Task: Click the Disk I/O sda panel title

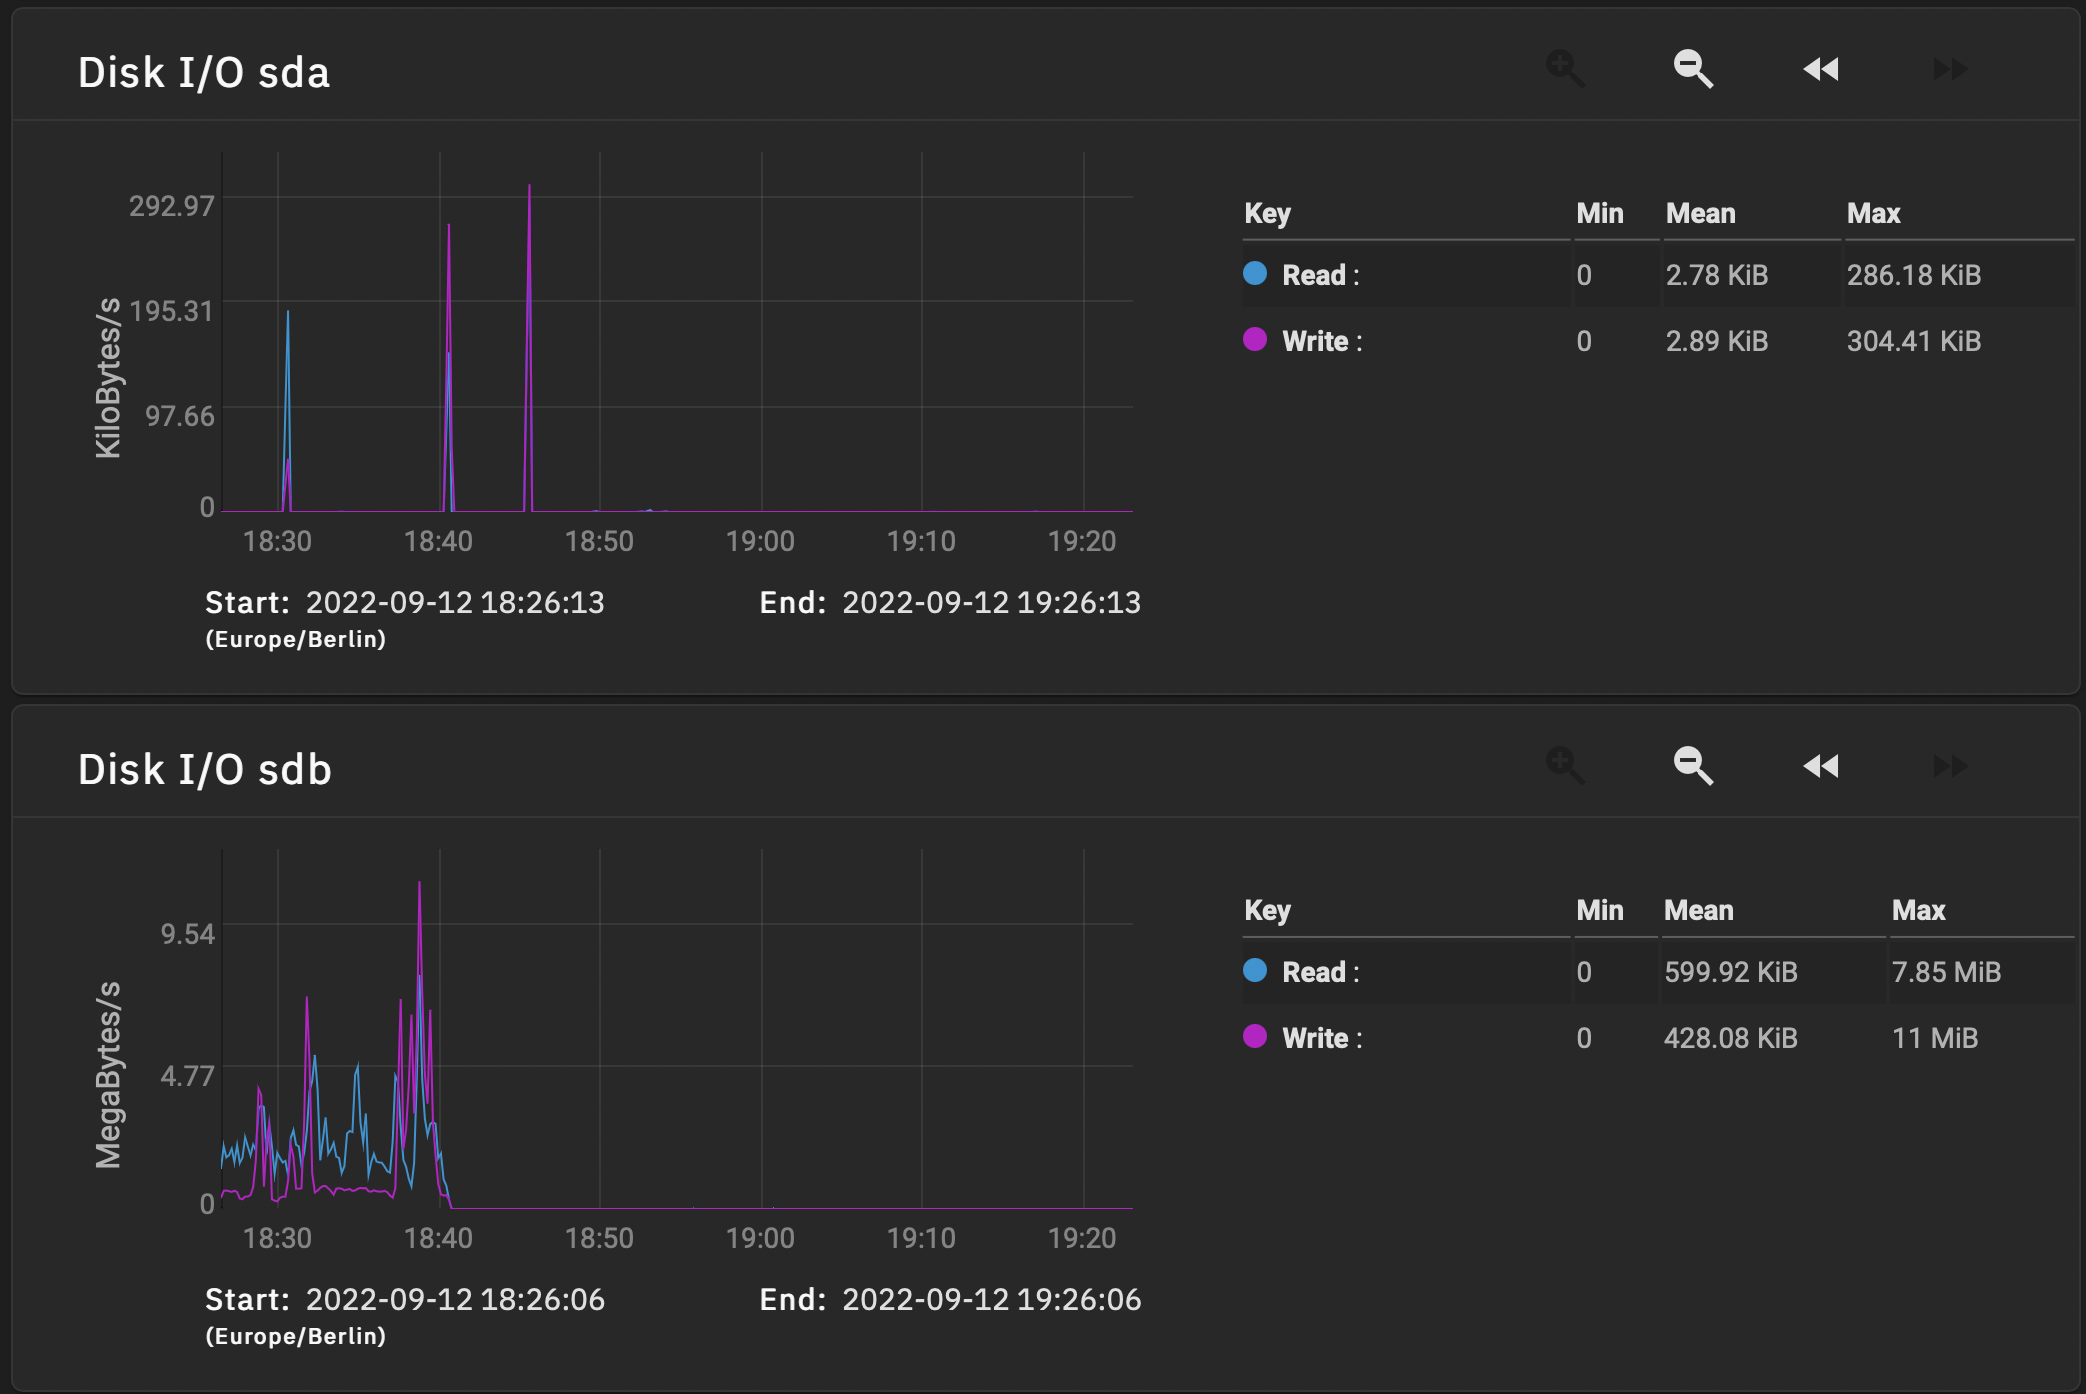Action: pyautogui.click(x=204, y=73)
